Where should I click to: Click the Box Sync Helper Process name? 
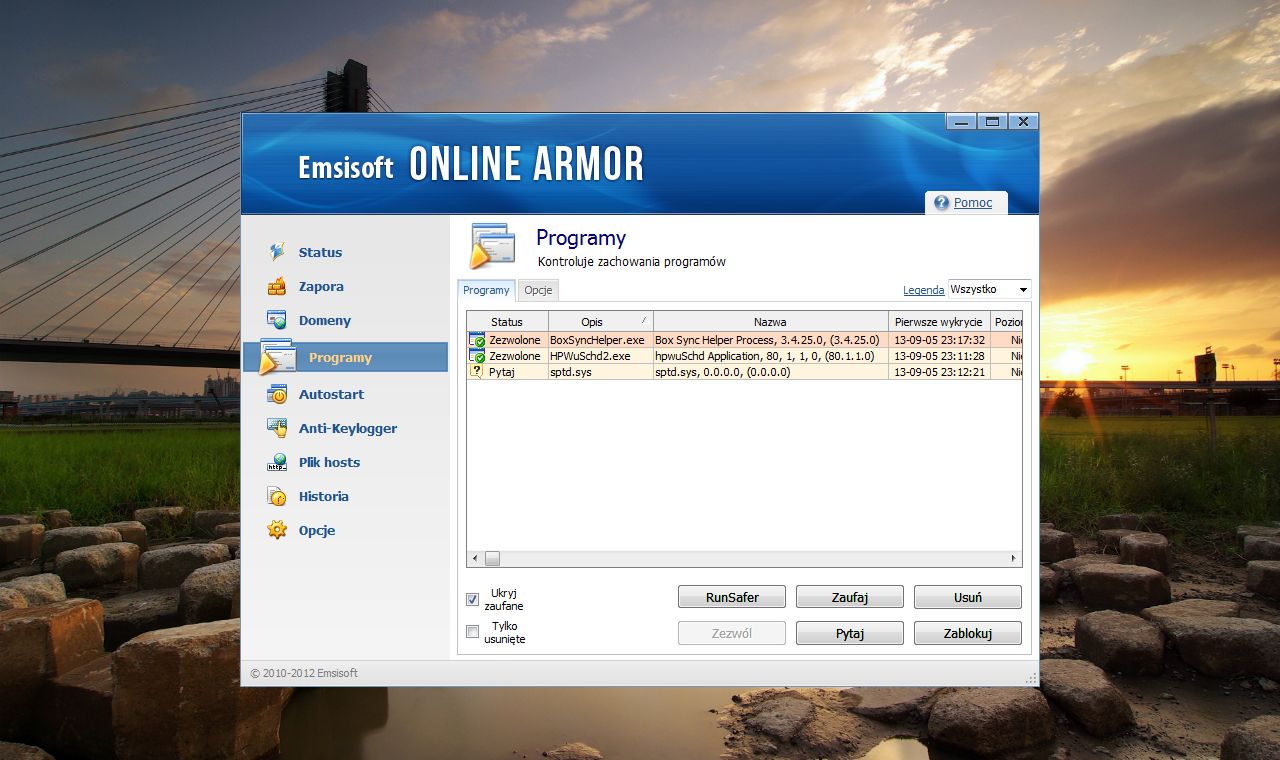(x=770, y=340)
